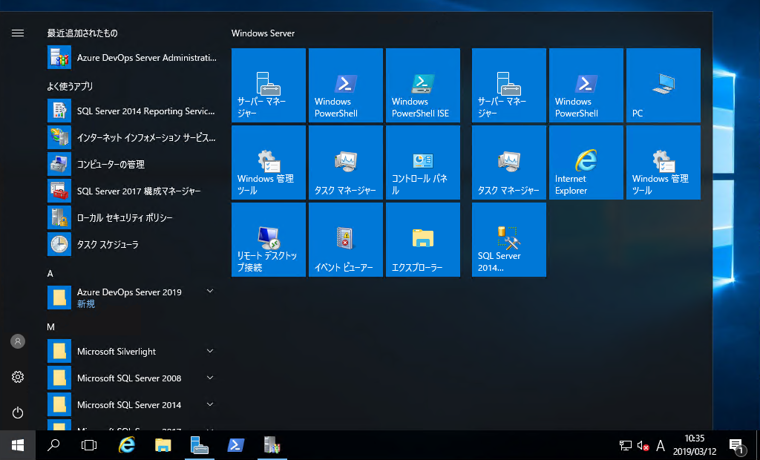
Task: Open Task View from the taskbar
Action: click(89, 445)
